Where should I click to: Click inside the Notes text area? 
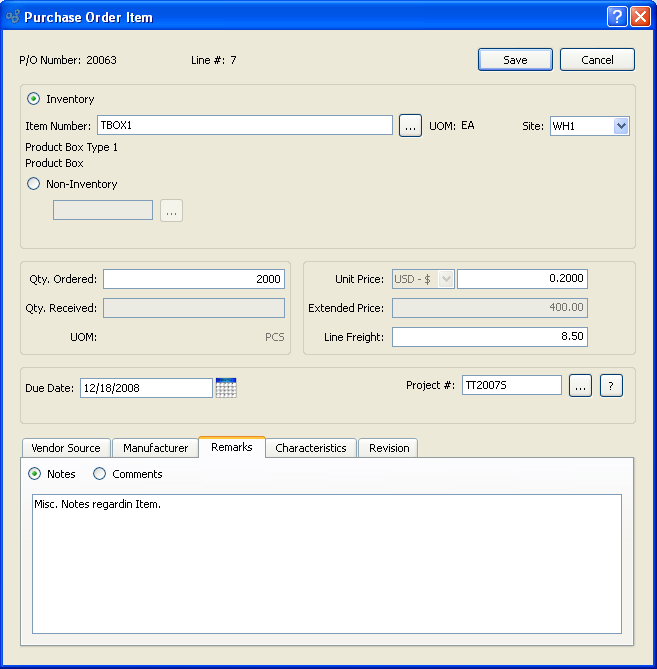pyautogui.click(x=327, y=564)
